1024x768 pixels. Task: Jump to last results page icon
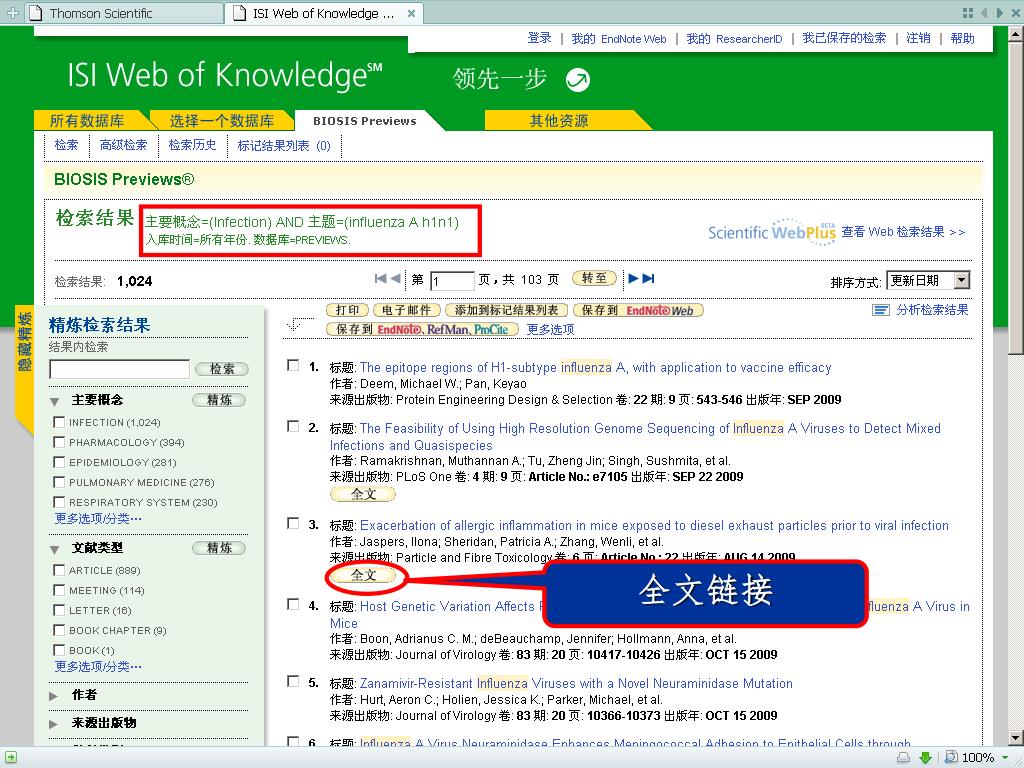tap(648, 278)
